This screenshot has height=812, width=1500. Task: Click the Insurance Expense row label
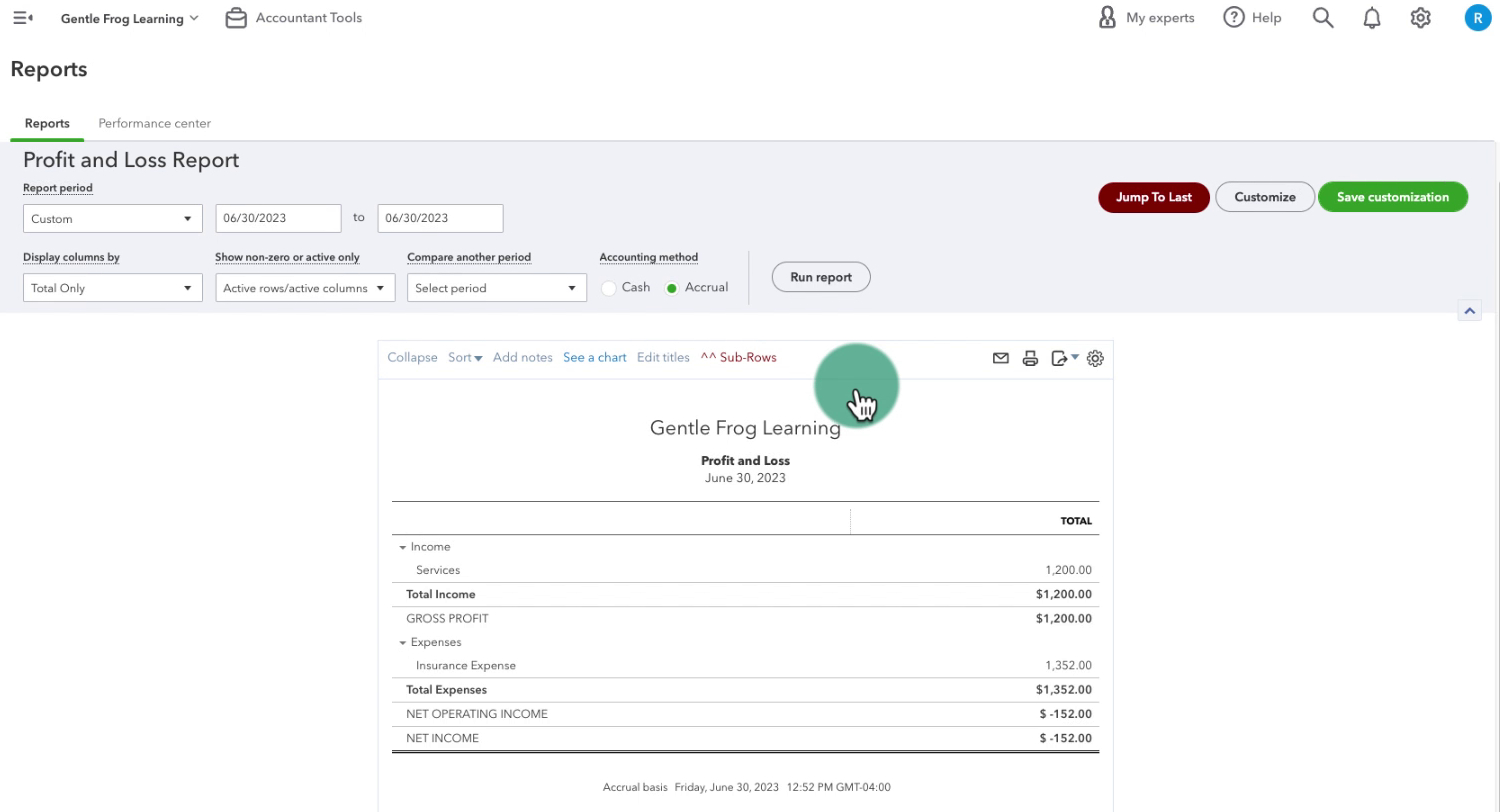coord(466,665)
